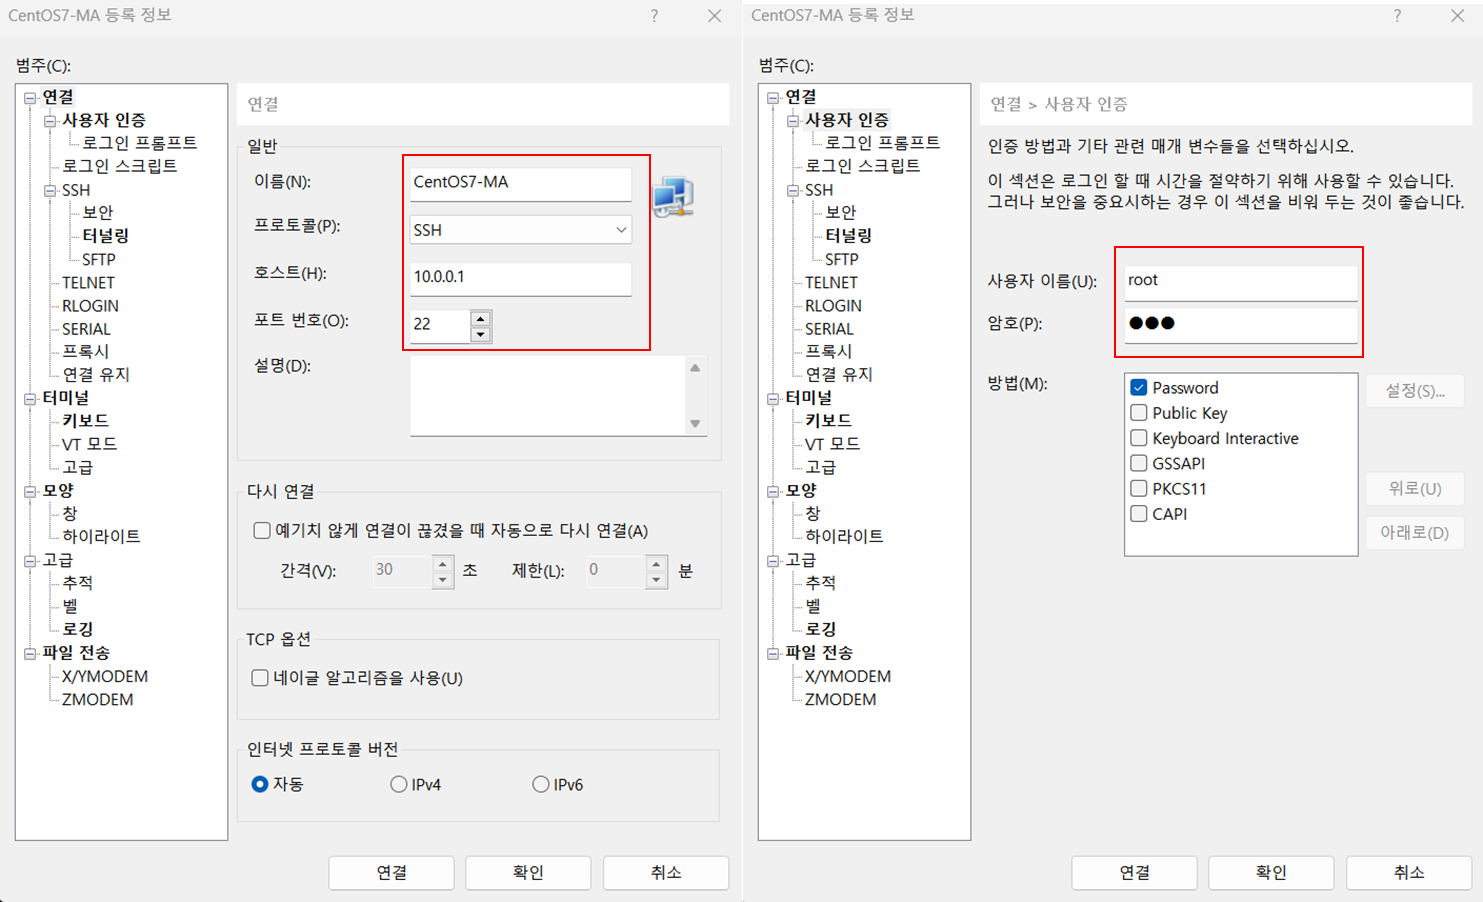Select the 자동 internet protocol radio
This screenshot has width=1483, height=902.
pyautogui.click(x=260, y=784)
